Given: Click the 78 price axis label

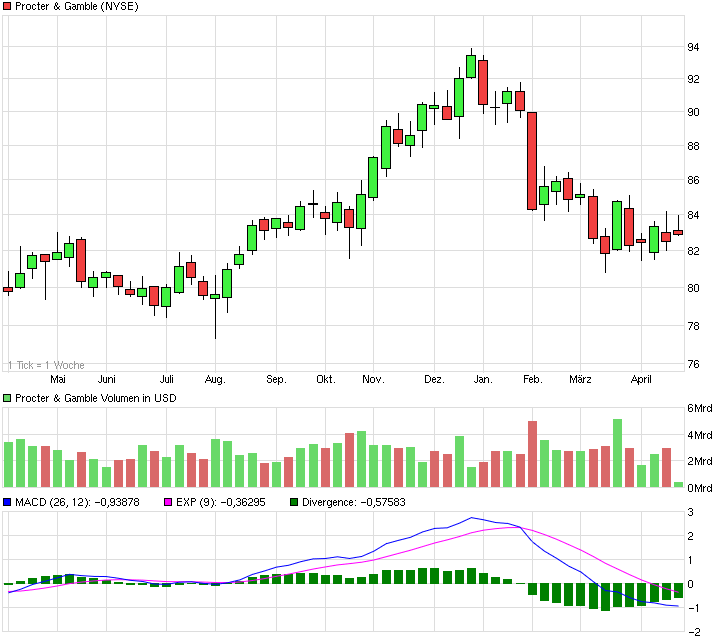Looking at the screenshot, I should tap(693, 326).
